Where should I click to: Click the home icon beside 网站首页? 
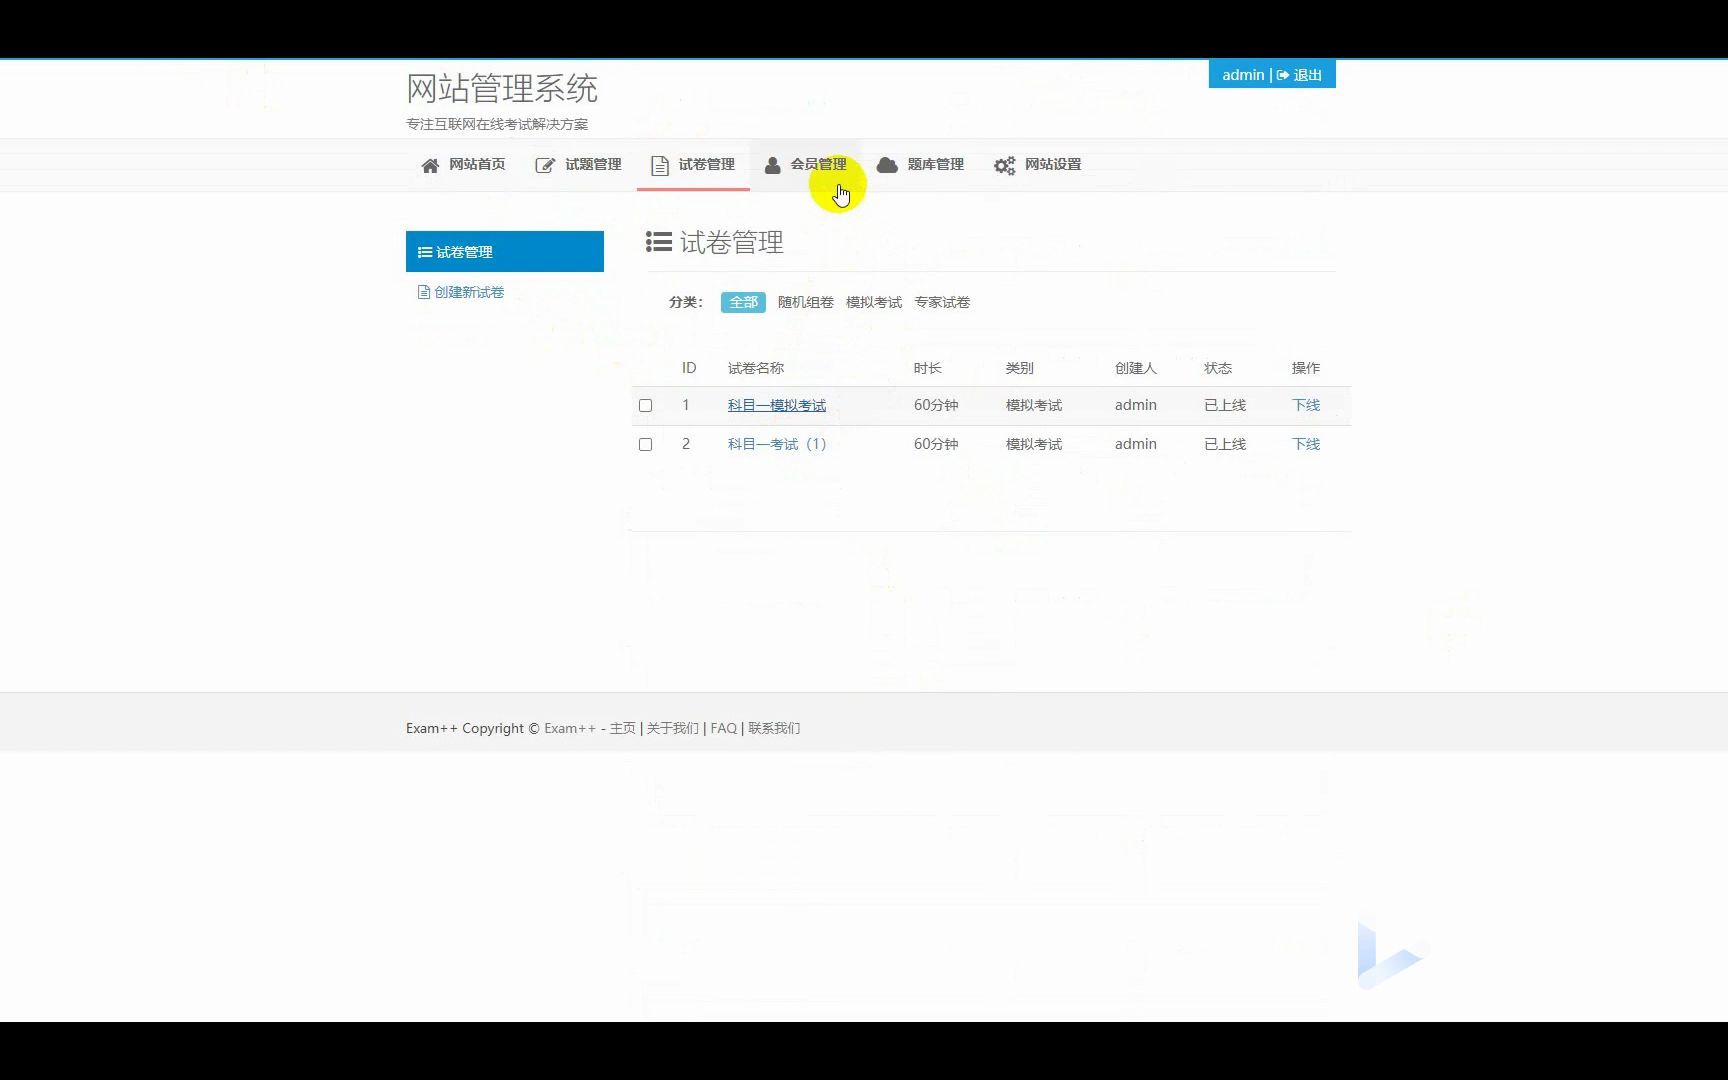tap(430, 166)
